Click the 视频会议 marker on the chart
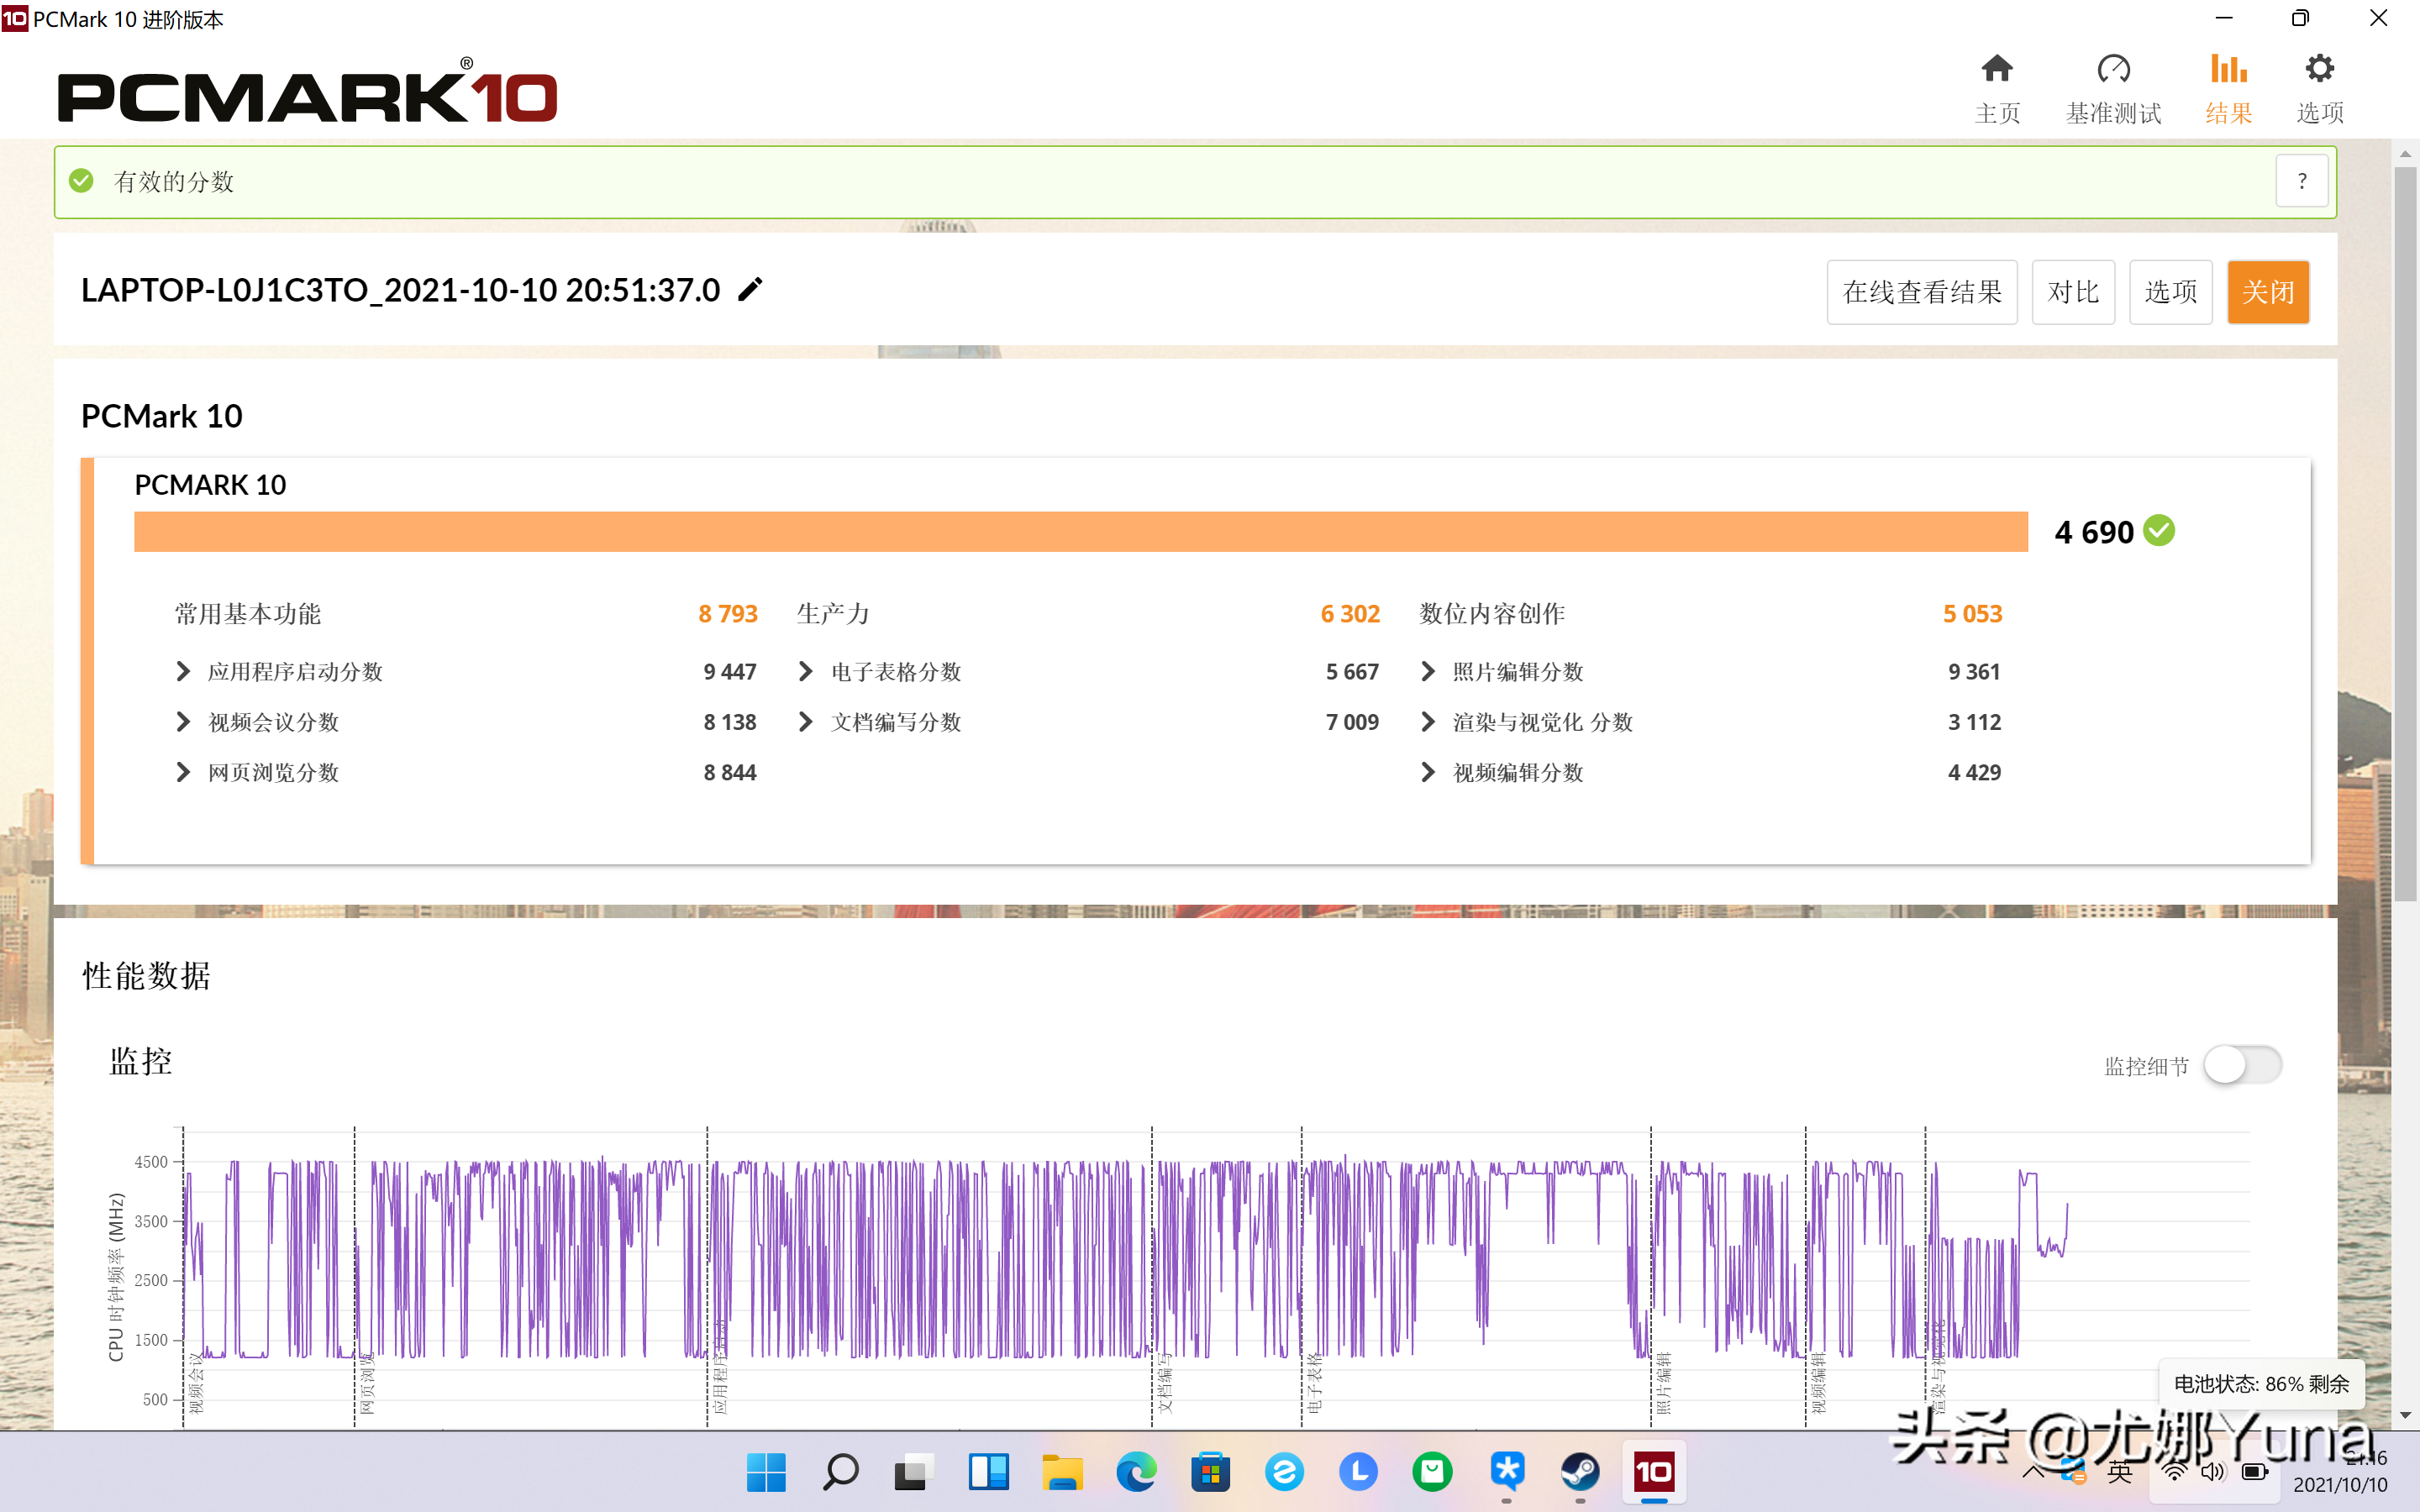2420x1512 pixels. (197, 1384)
